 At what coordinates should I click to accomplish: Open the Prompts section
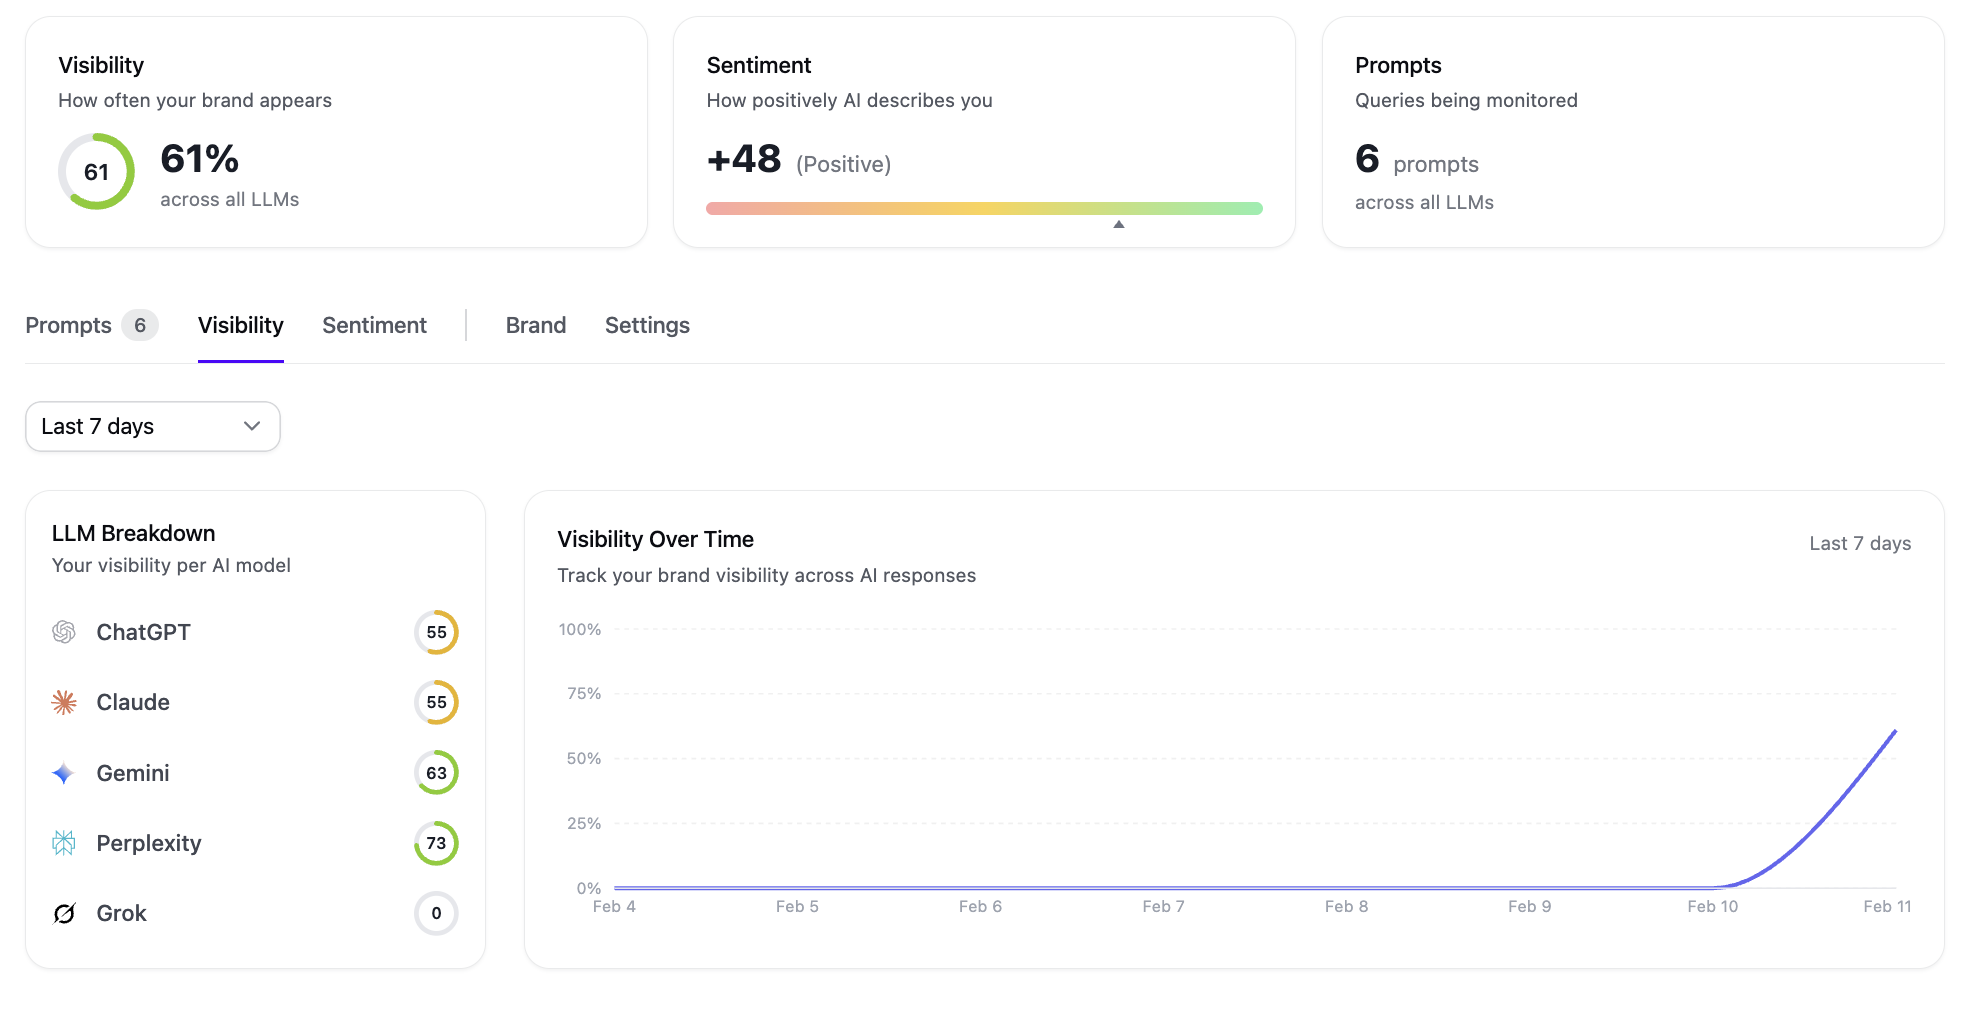68,325
